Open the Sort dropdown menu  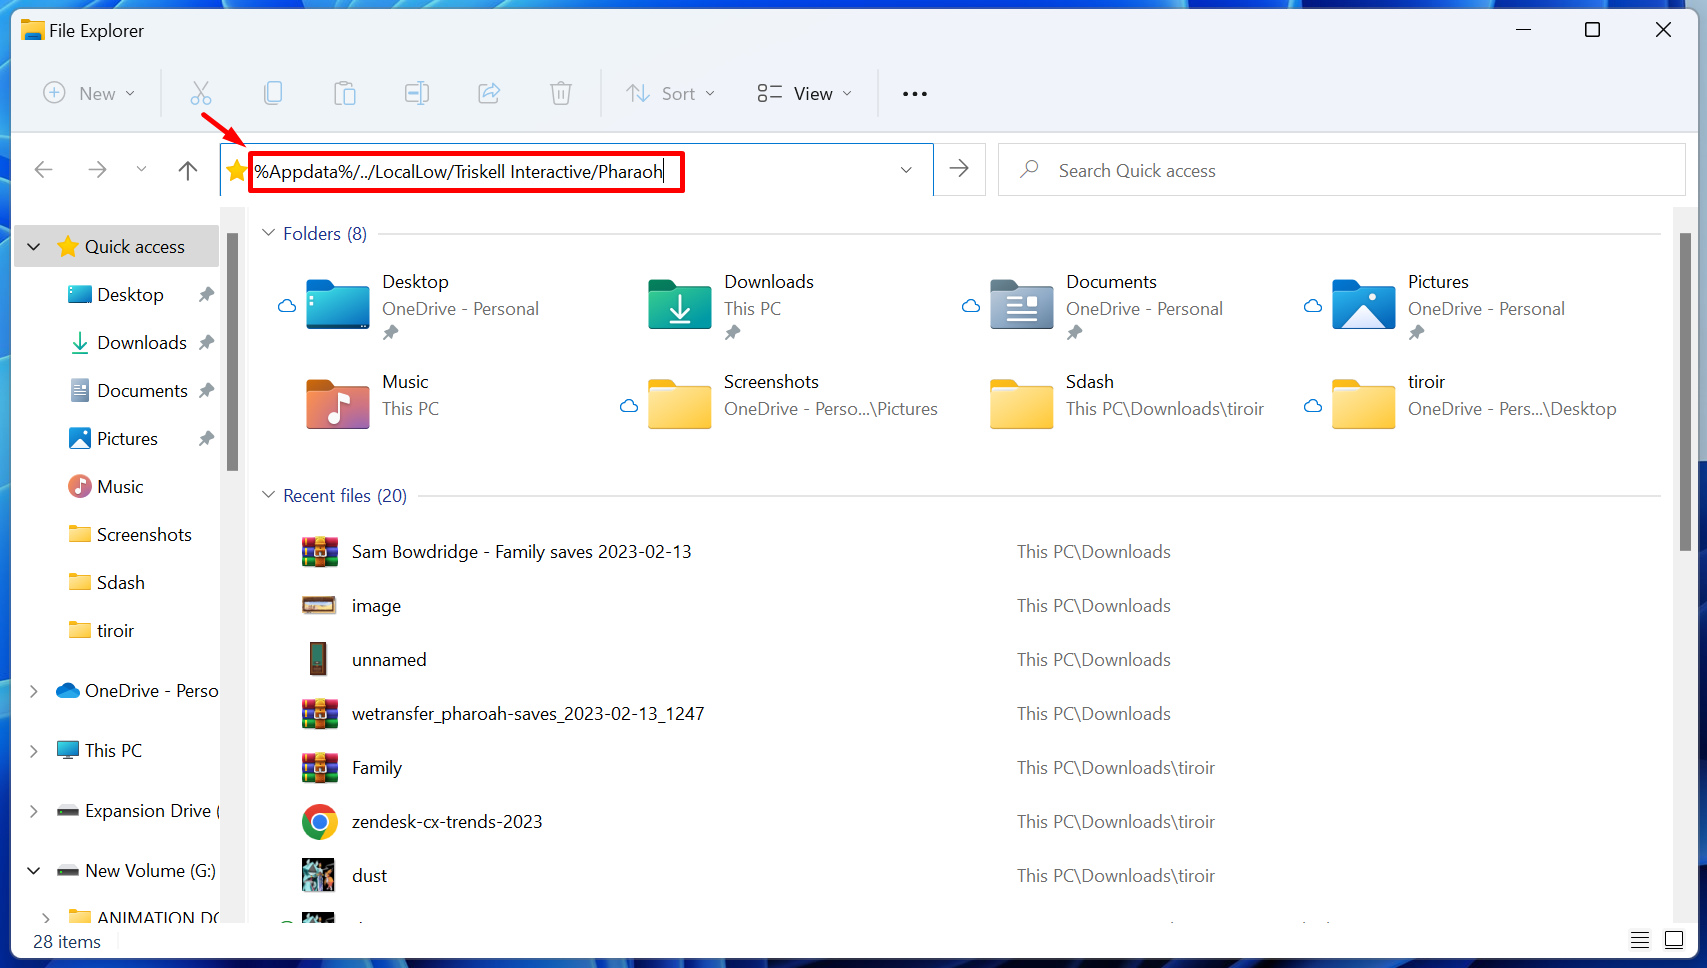(671, 94)
